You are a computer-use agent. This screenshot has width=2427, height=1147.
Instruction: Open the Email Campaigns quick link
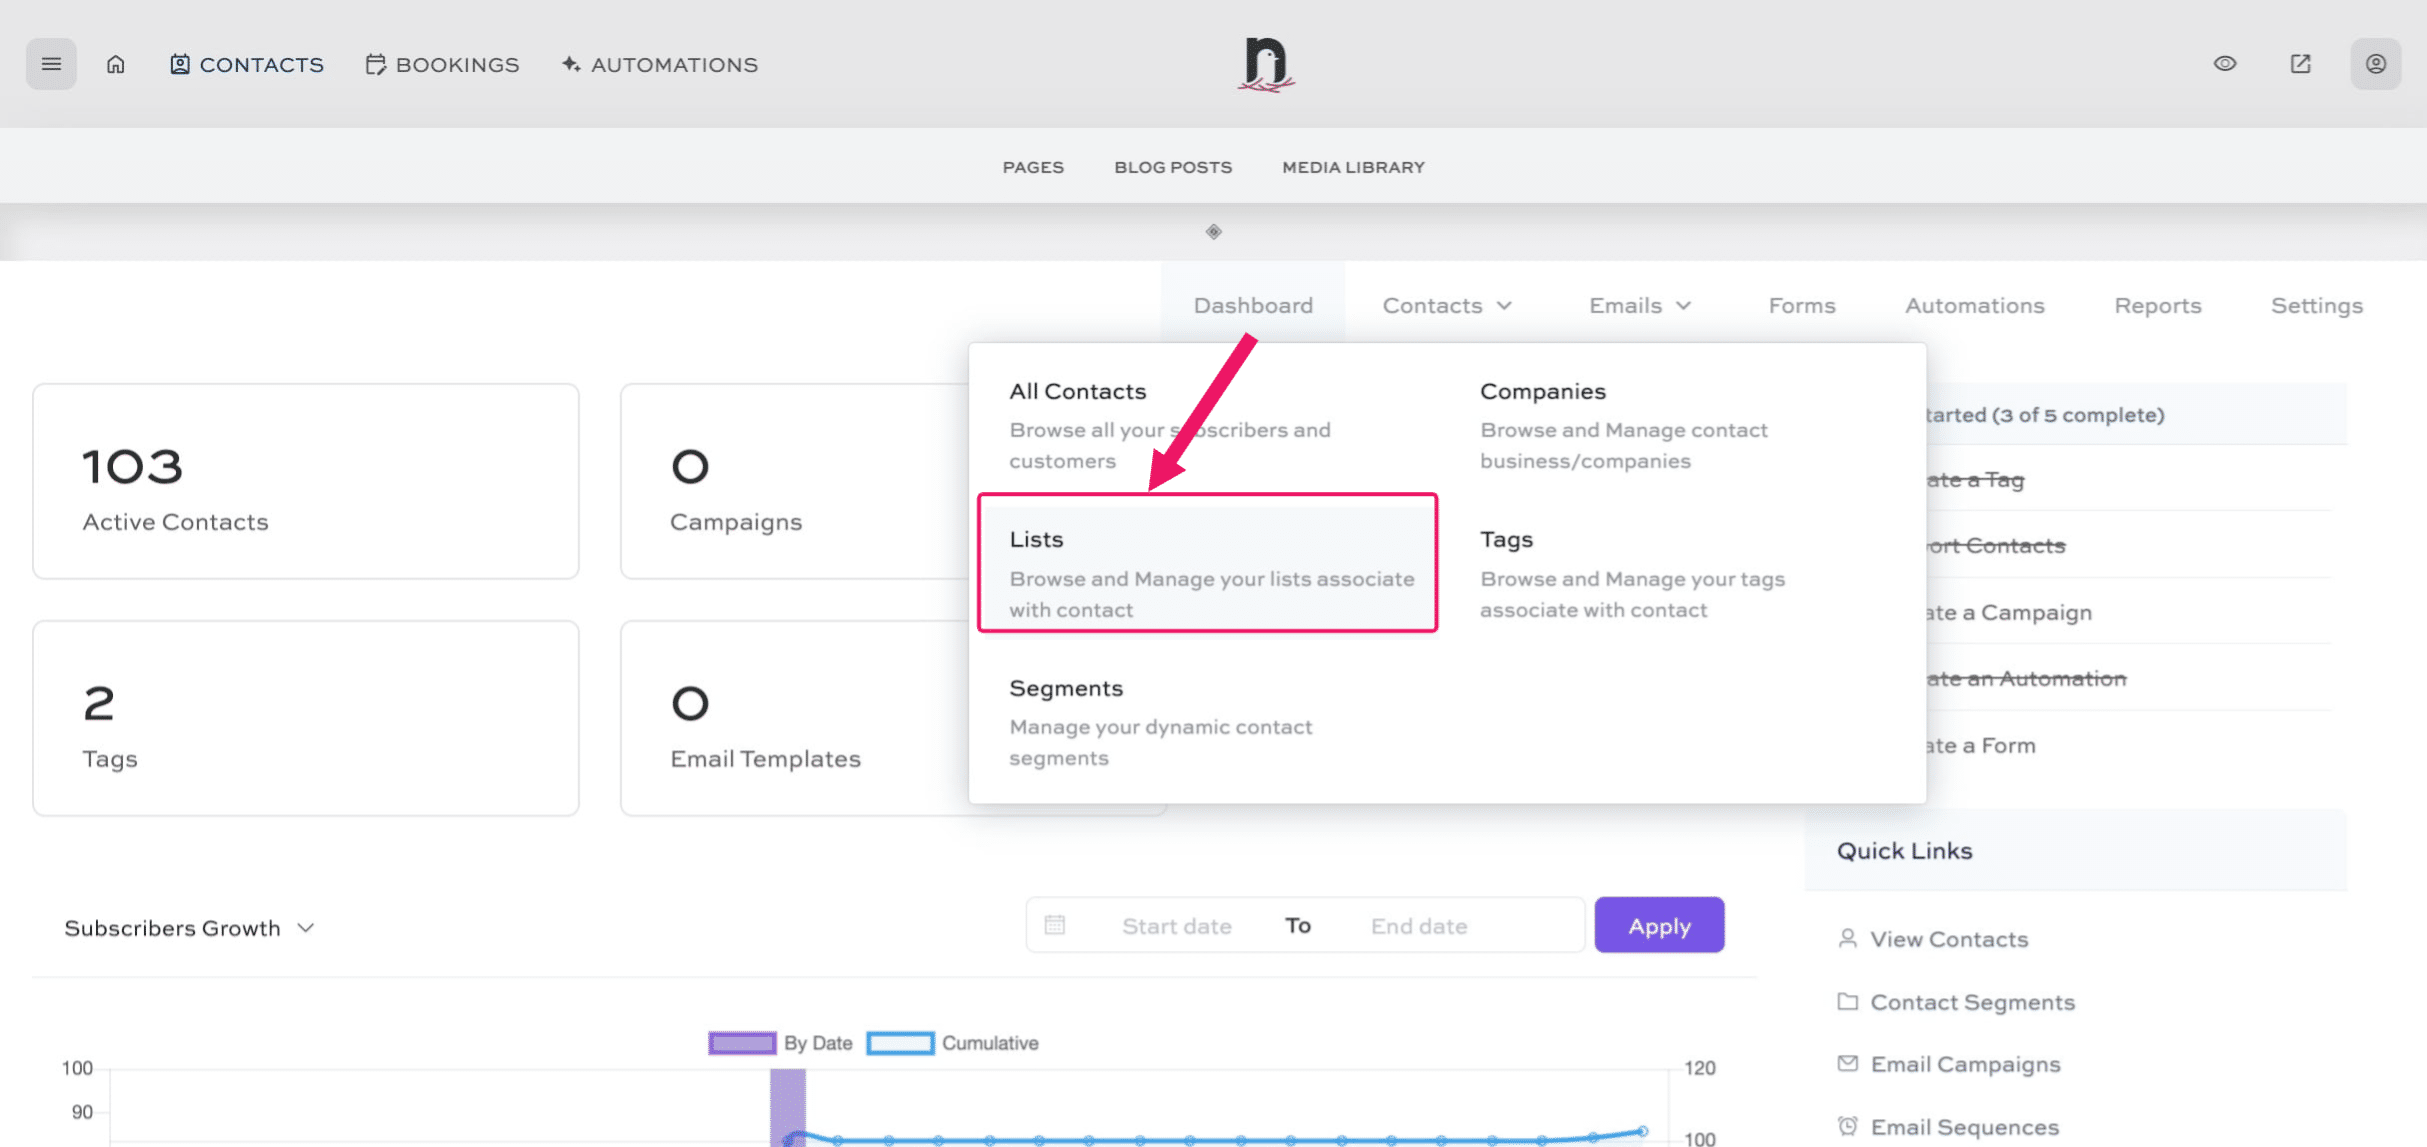[x=1964, y=1064]
